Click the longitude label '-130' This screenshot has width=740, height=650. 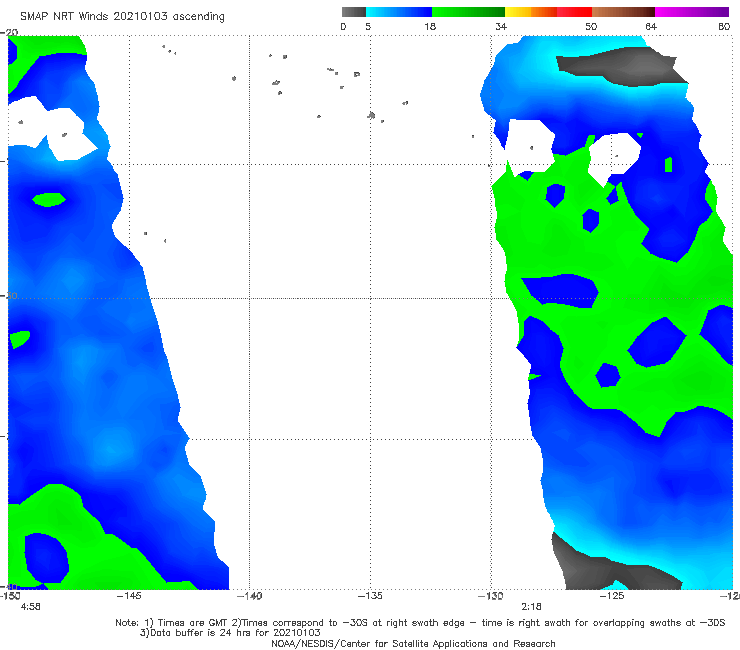click(x=491, y=596)
